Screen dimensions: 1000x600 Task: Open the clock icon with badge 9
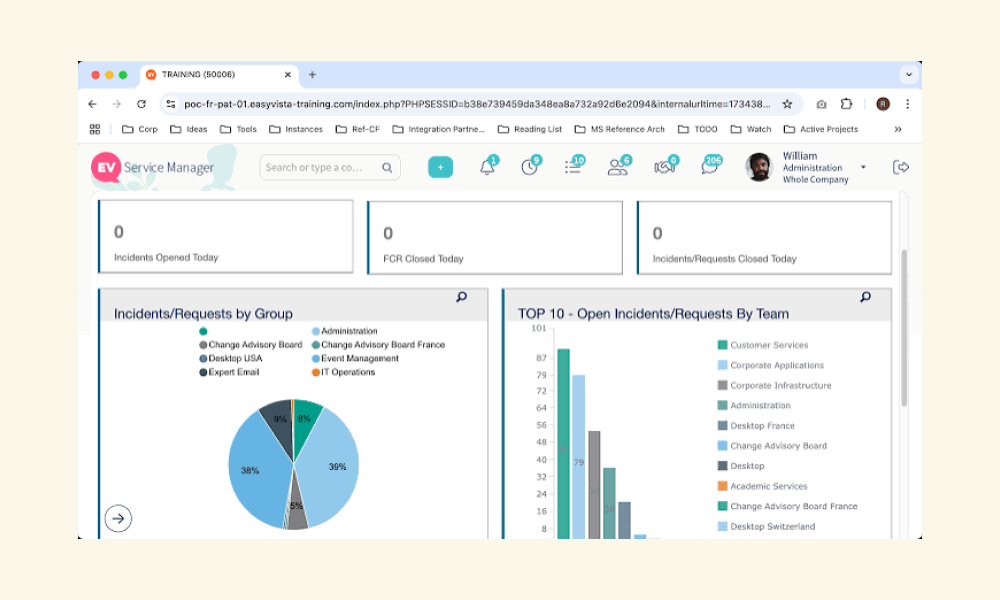pos(530,167)
